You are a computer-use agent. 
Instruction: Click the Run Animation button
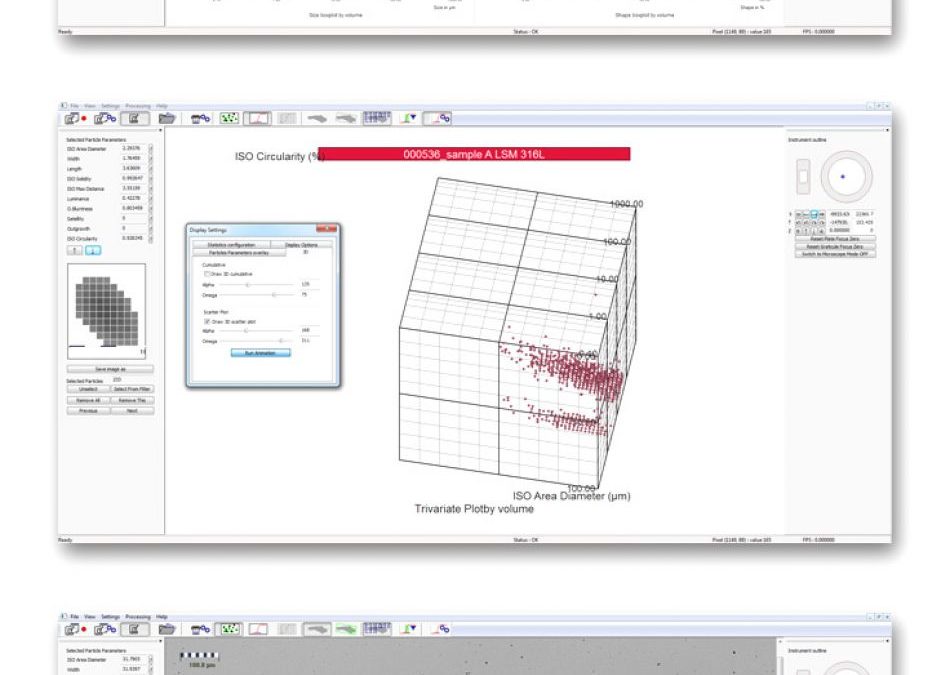coord(261,353)
